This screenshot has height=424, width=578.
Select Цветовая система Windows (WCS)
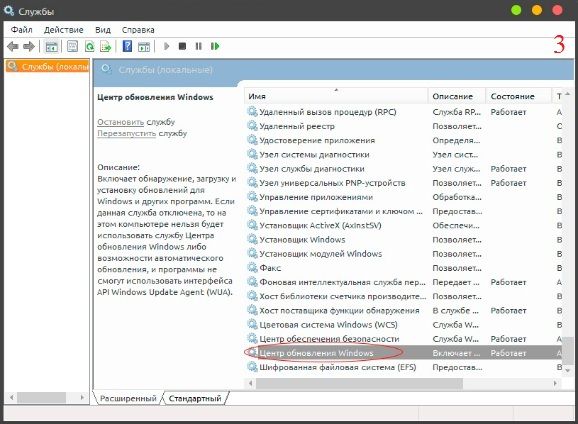pyautogui.click(x=404, y=324)
